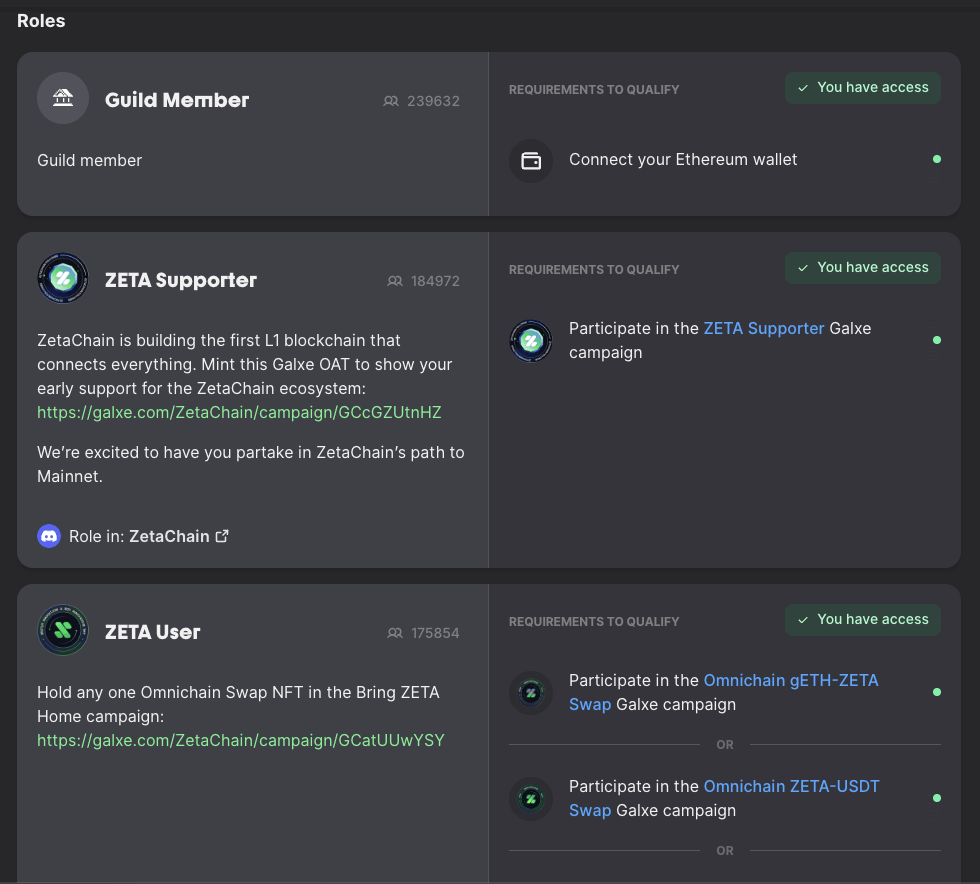Image resolution: width=980 pixels, height=884 pixels.
Task: Click the Omnichain gETH-ZETA Swap requirement icon
Action: pos(530,692)
